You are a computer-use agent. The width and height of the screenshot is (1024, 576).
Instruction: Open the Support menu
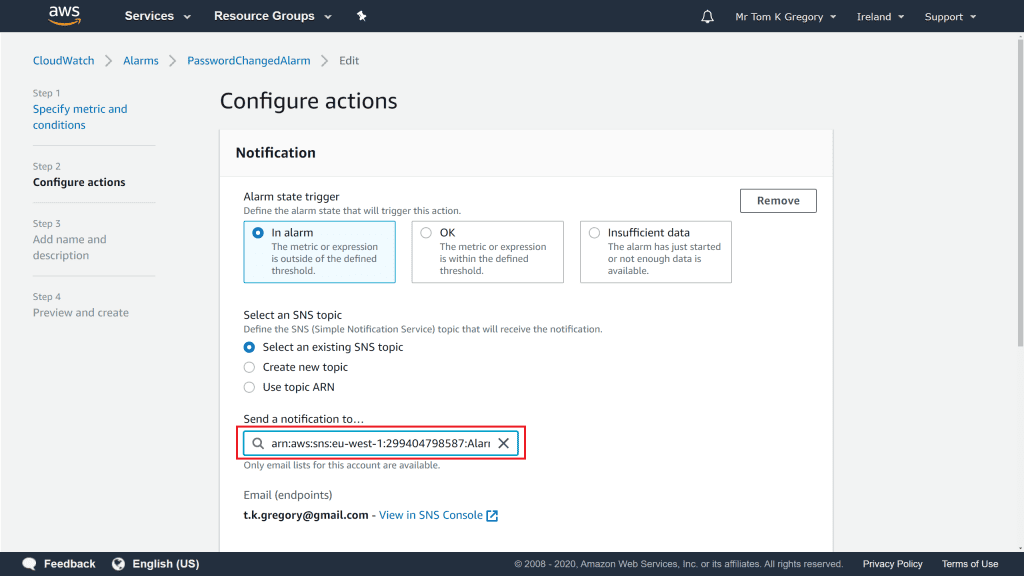coord(949,17)
